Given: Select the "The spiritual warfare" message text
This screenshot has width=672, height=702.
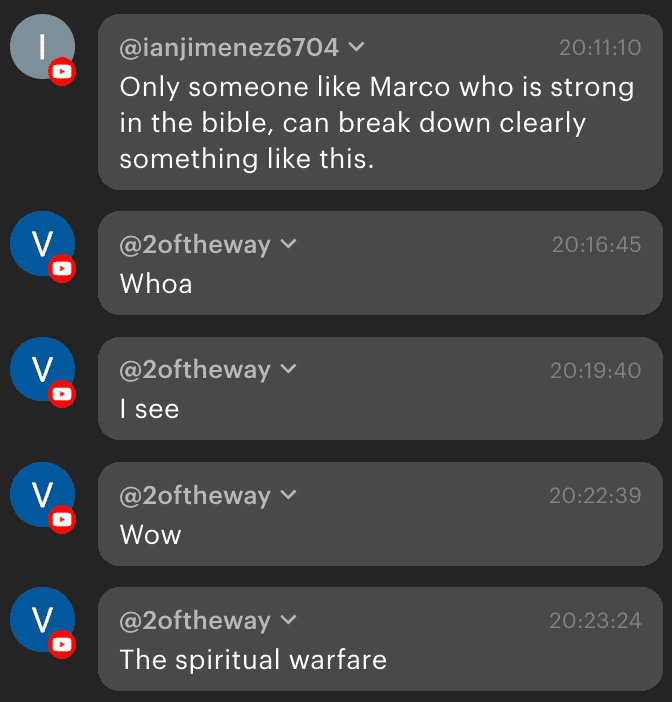Looking at the screenshot, I should point(253,660).
